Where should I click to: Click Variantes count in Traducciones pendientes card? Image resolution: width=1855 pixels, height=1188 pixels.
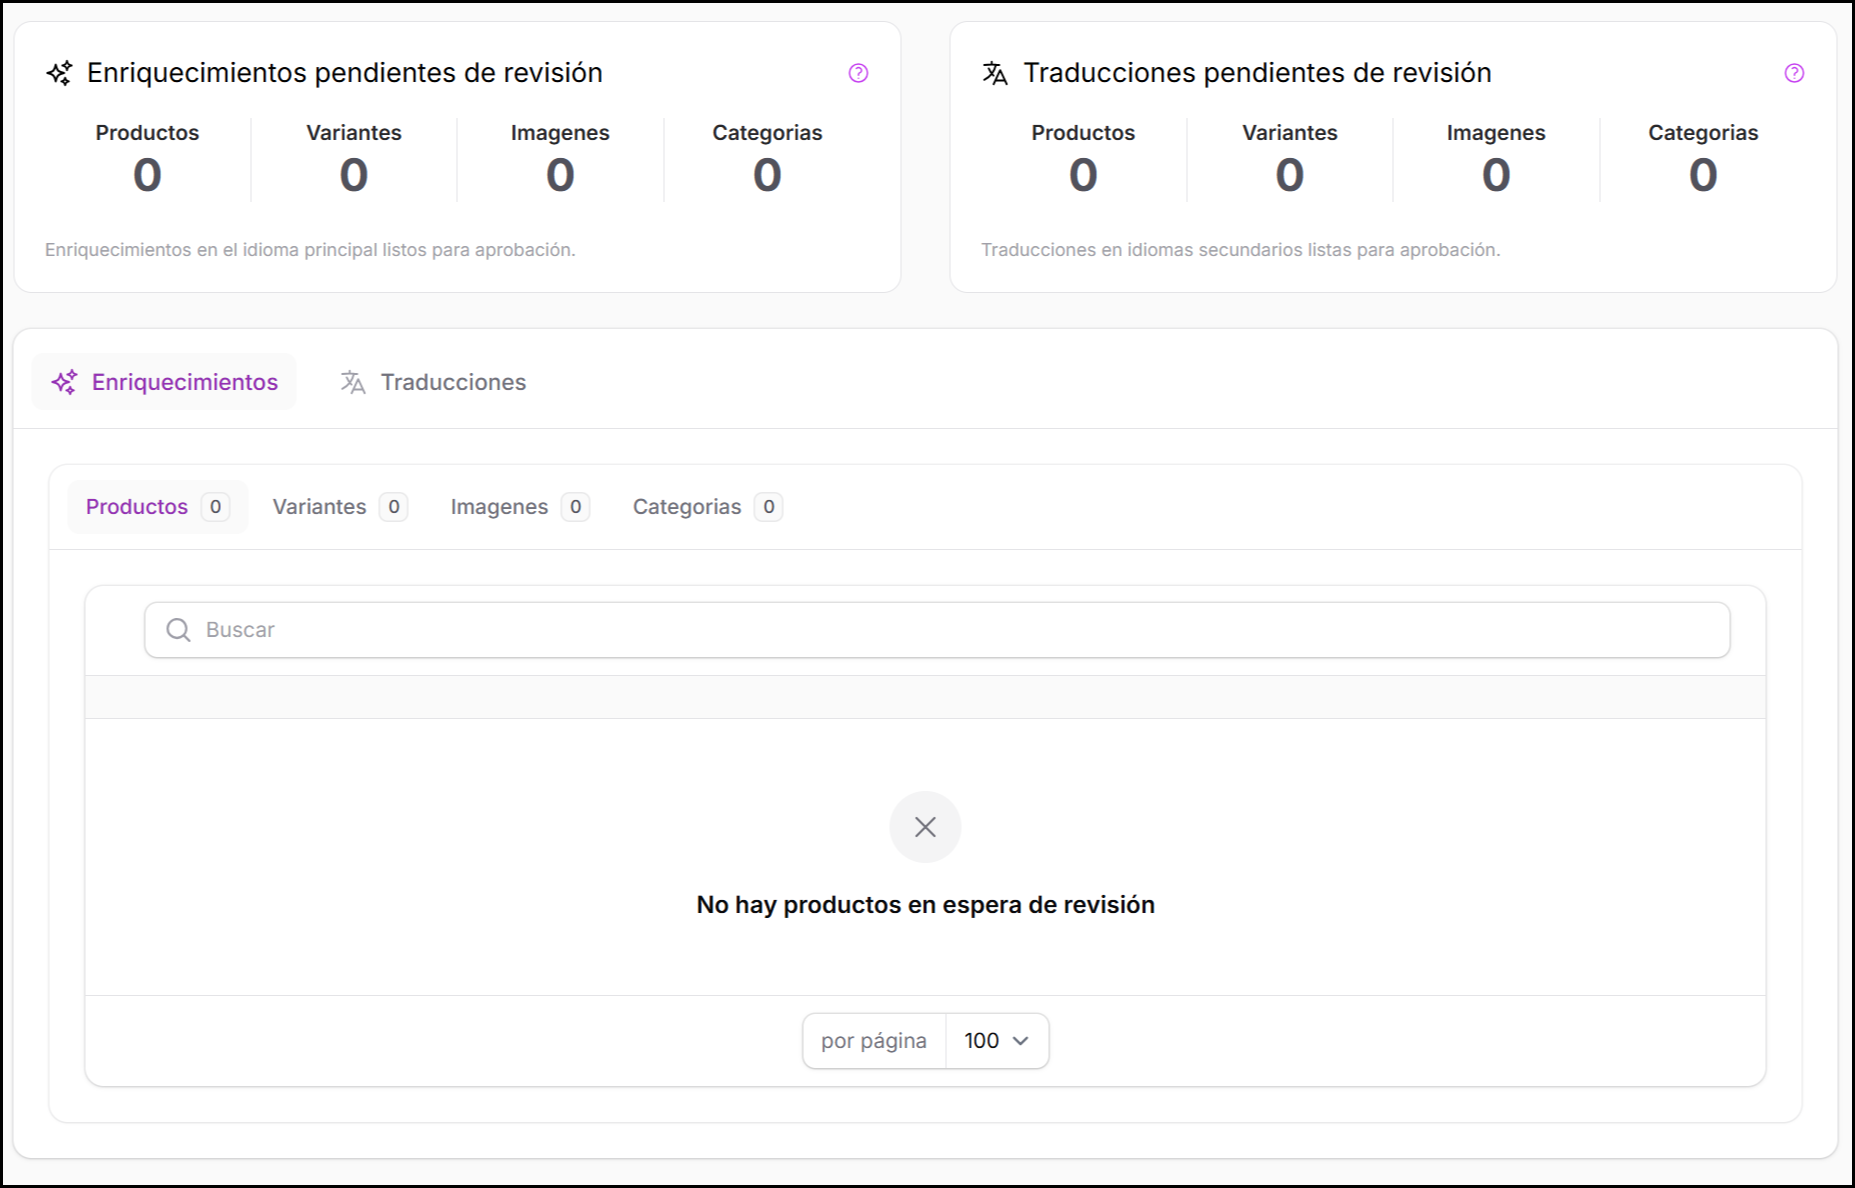1289,176
